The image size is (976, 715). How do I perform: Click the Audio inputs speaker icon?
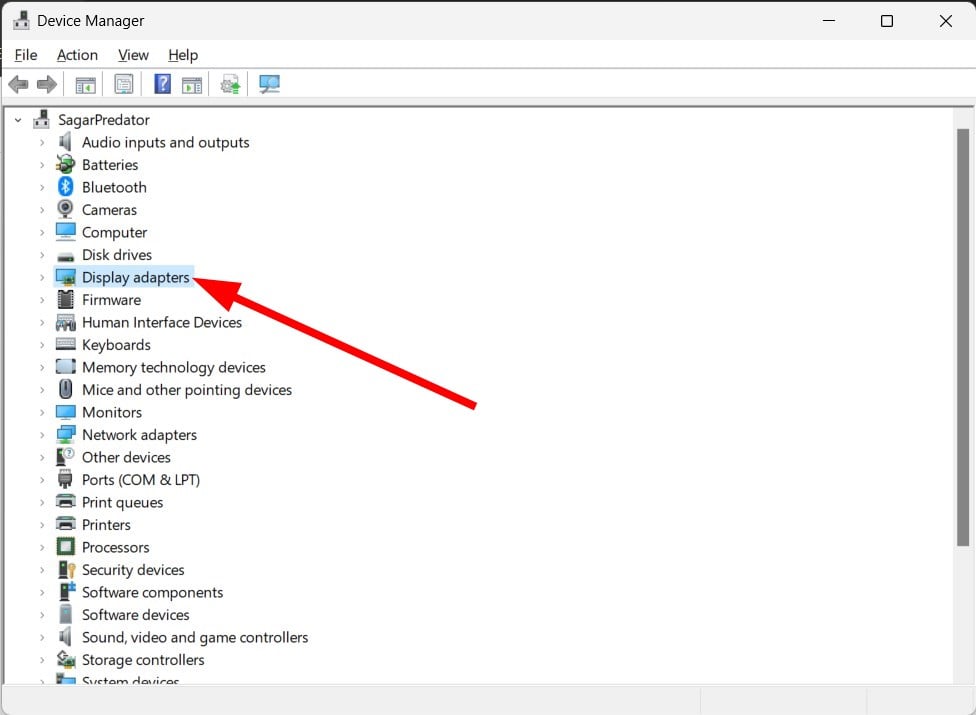click(x=65, y=142)
